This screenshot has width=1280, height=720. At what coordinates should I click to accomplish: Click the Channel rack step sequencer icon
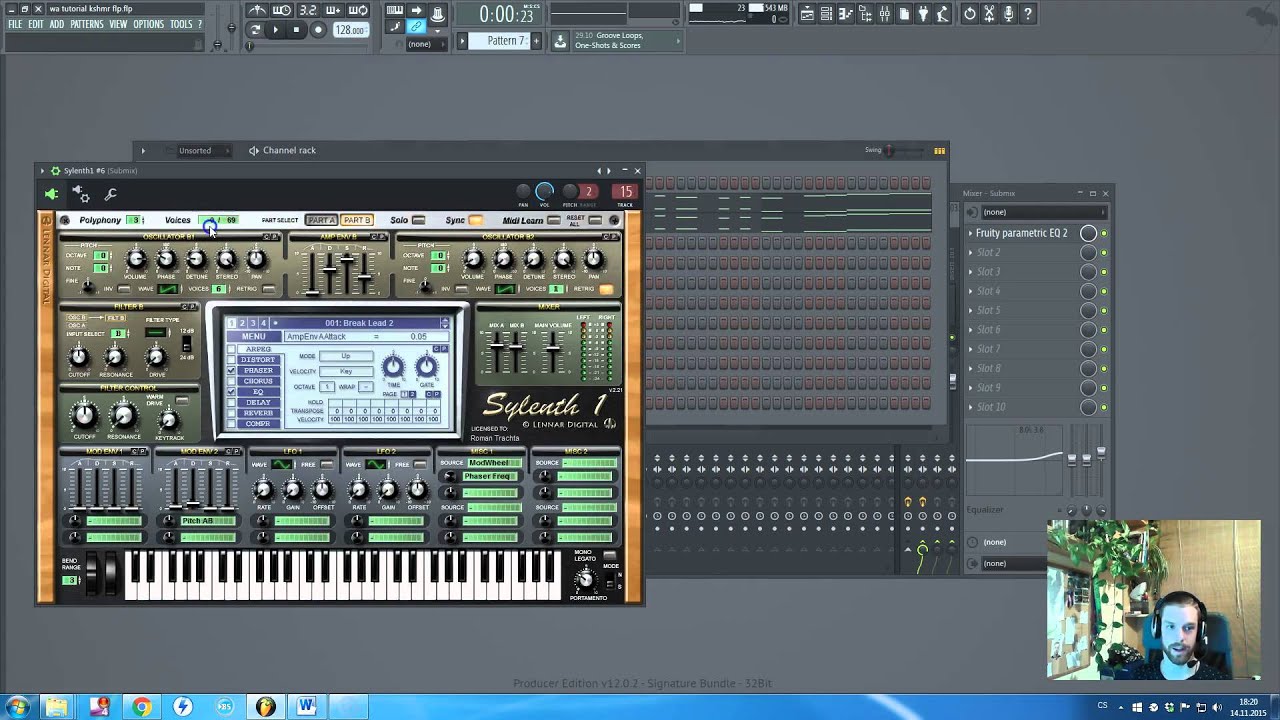(x=939, y=150)
